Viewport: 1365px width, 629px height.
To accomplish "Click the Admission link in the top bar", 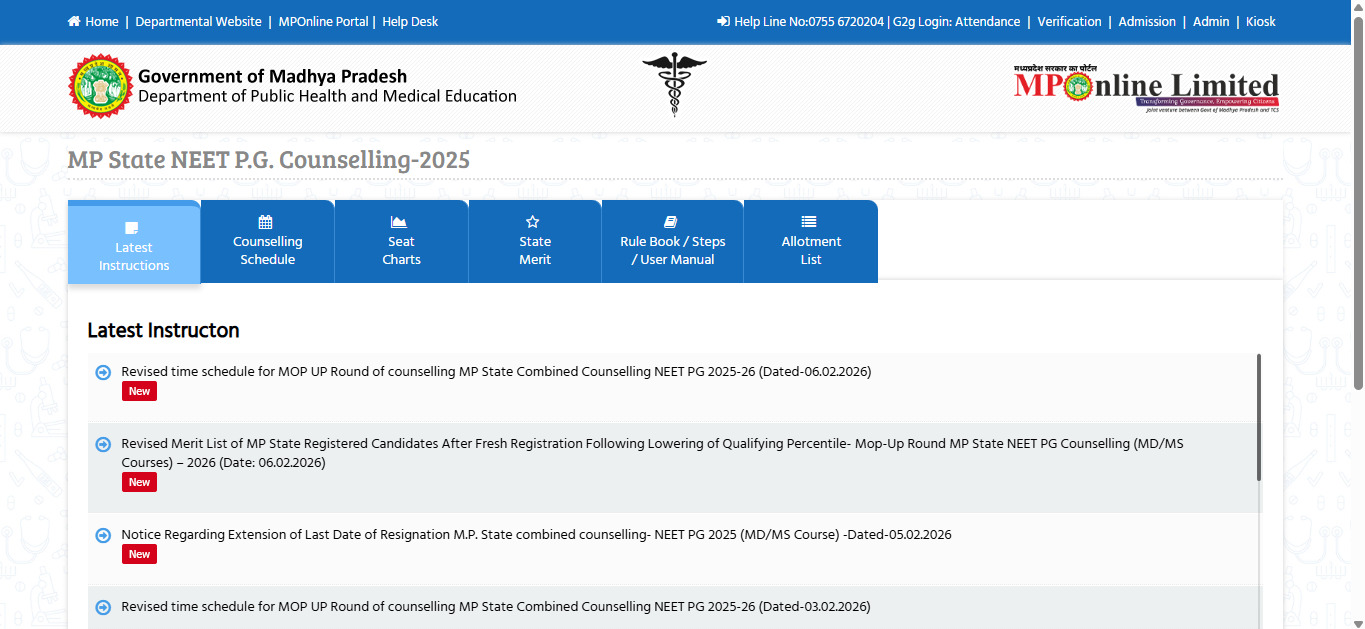I will coord(1147,20).
